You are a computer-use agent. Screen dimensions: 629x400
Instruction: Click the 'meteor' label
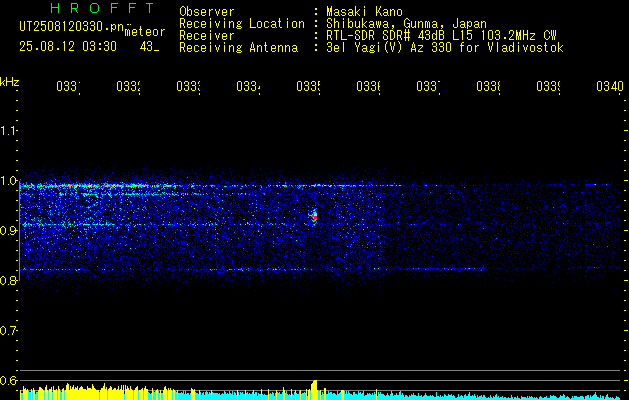tap(145, 32)
